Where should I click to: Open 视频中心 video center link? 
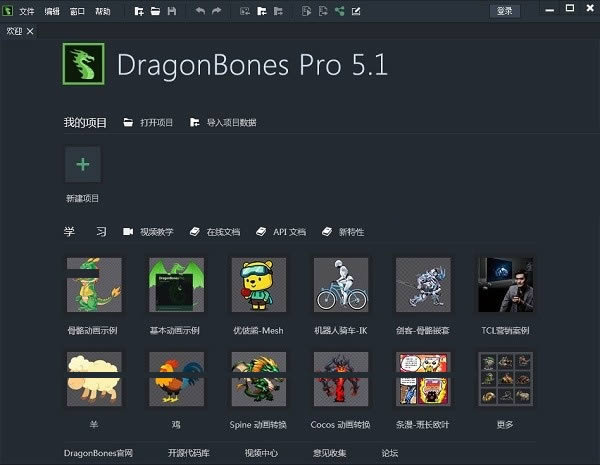pos(261,453)
